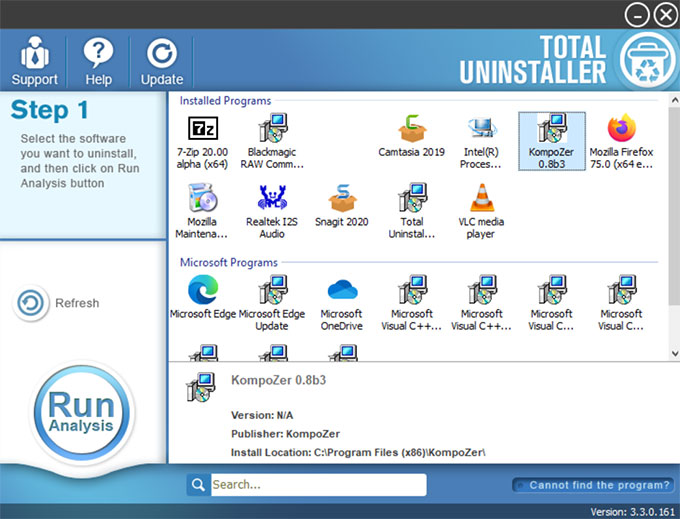Viewport: 680px width, 519px height.
Task: Click the program list scroll-down arrow
Action: click(674, 353)
